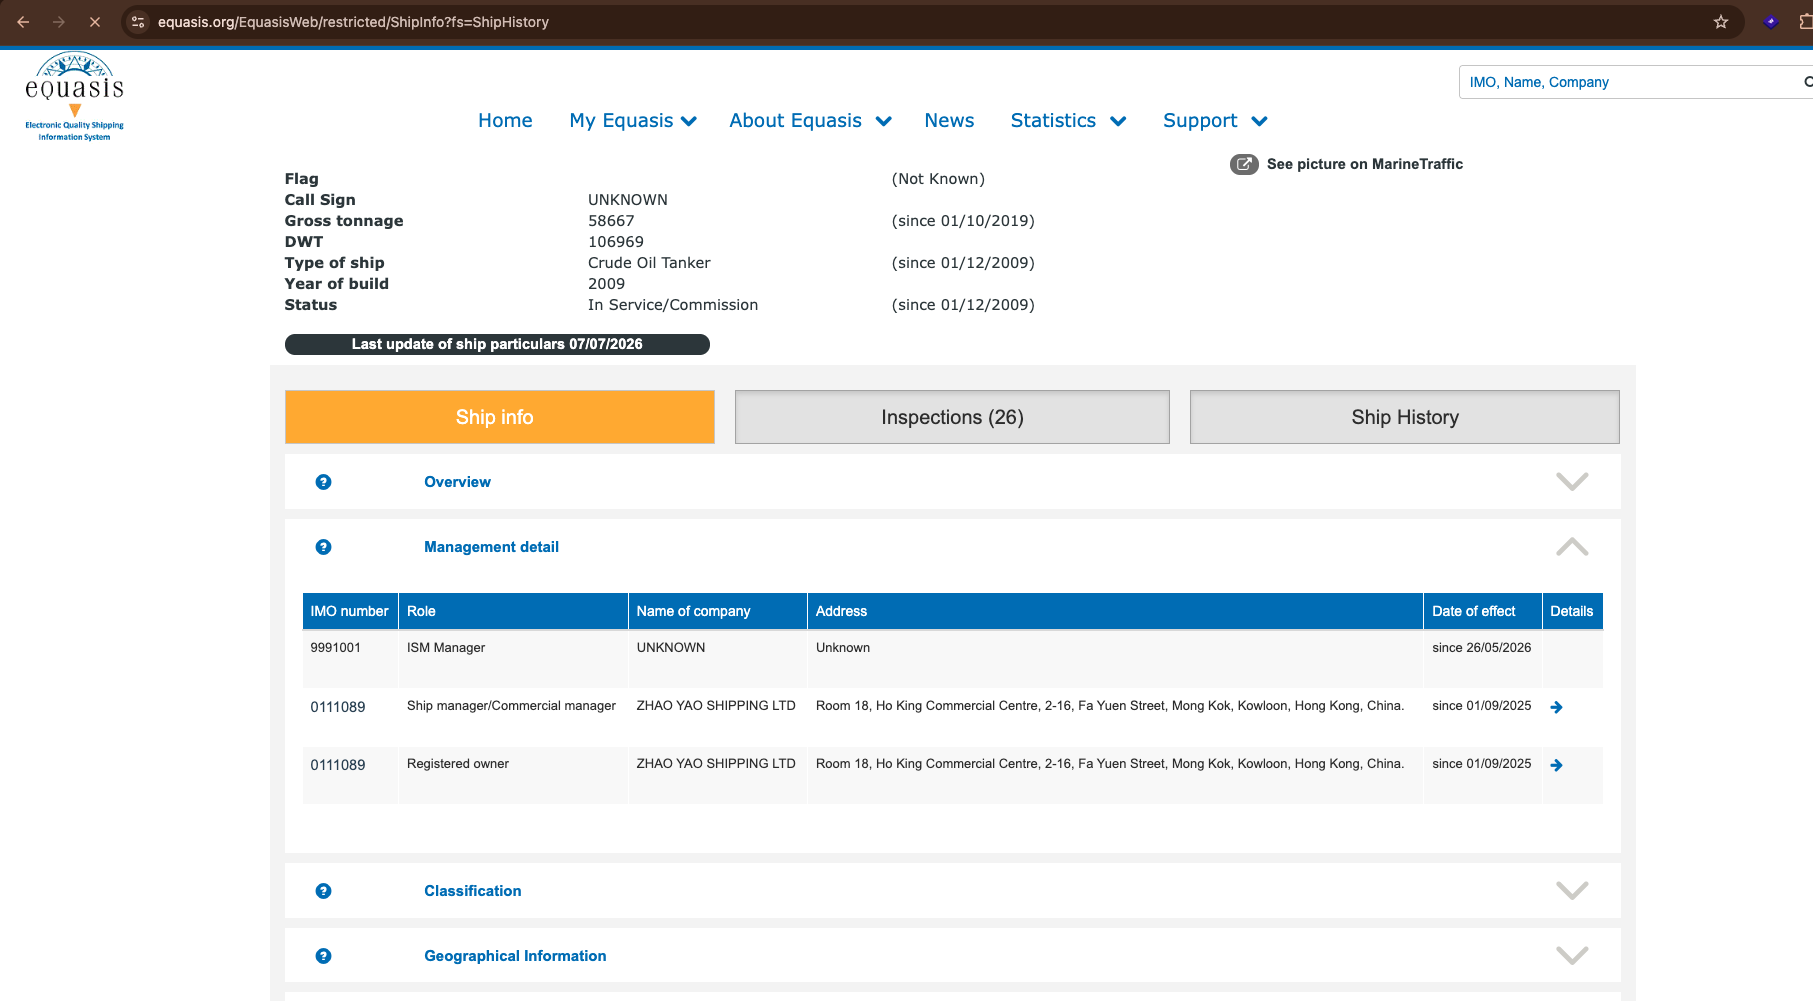Image resolution: width=1813 pixels, height=1001 pixels.
Task: Open the News page
Action: pos(949,121)
